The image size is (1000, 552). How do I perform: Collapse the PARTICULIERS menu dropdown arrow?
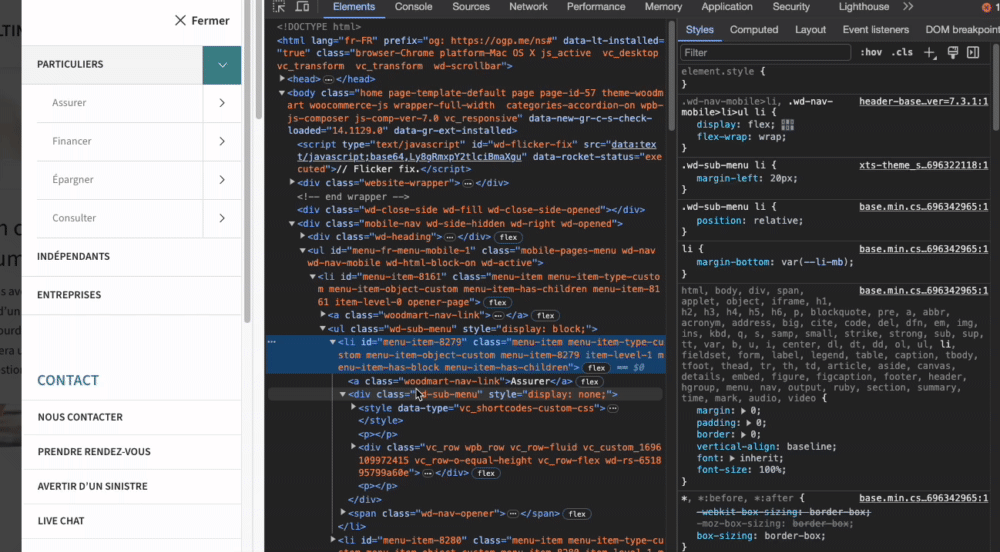click(222, 65)
